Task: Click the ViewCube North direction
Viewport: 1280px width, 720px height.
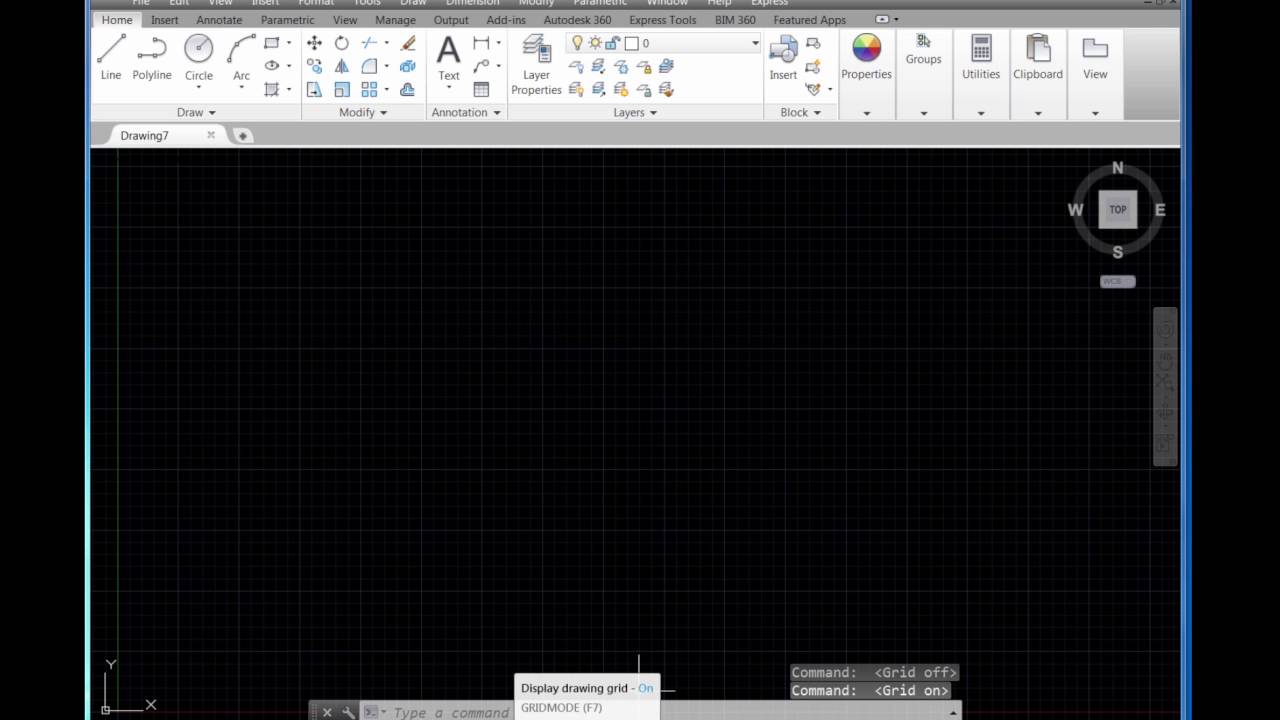Action: (1118, 168)
